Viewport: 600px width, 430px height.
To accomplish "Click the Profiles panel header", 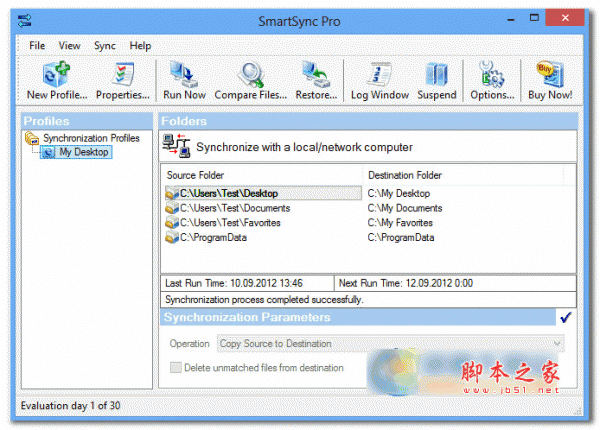I will pos(87,121).
